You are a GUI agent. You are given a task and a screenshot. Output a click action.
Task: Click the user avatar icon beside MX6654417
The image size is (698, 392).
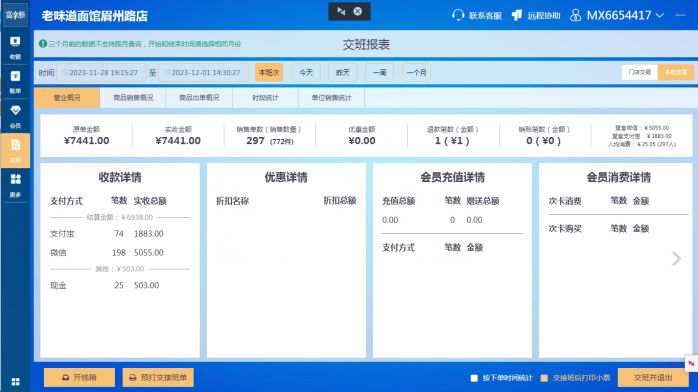(x=576, y=16)
